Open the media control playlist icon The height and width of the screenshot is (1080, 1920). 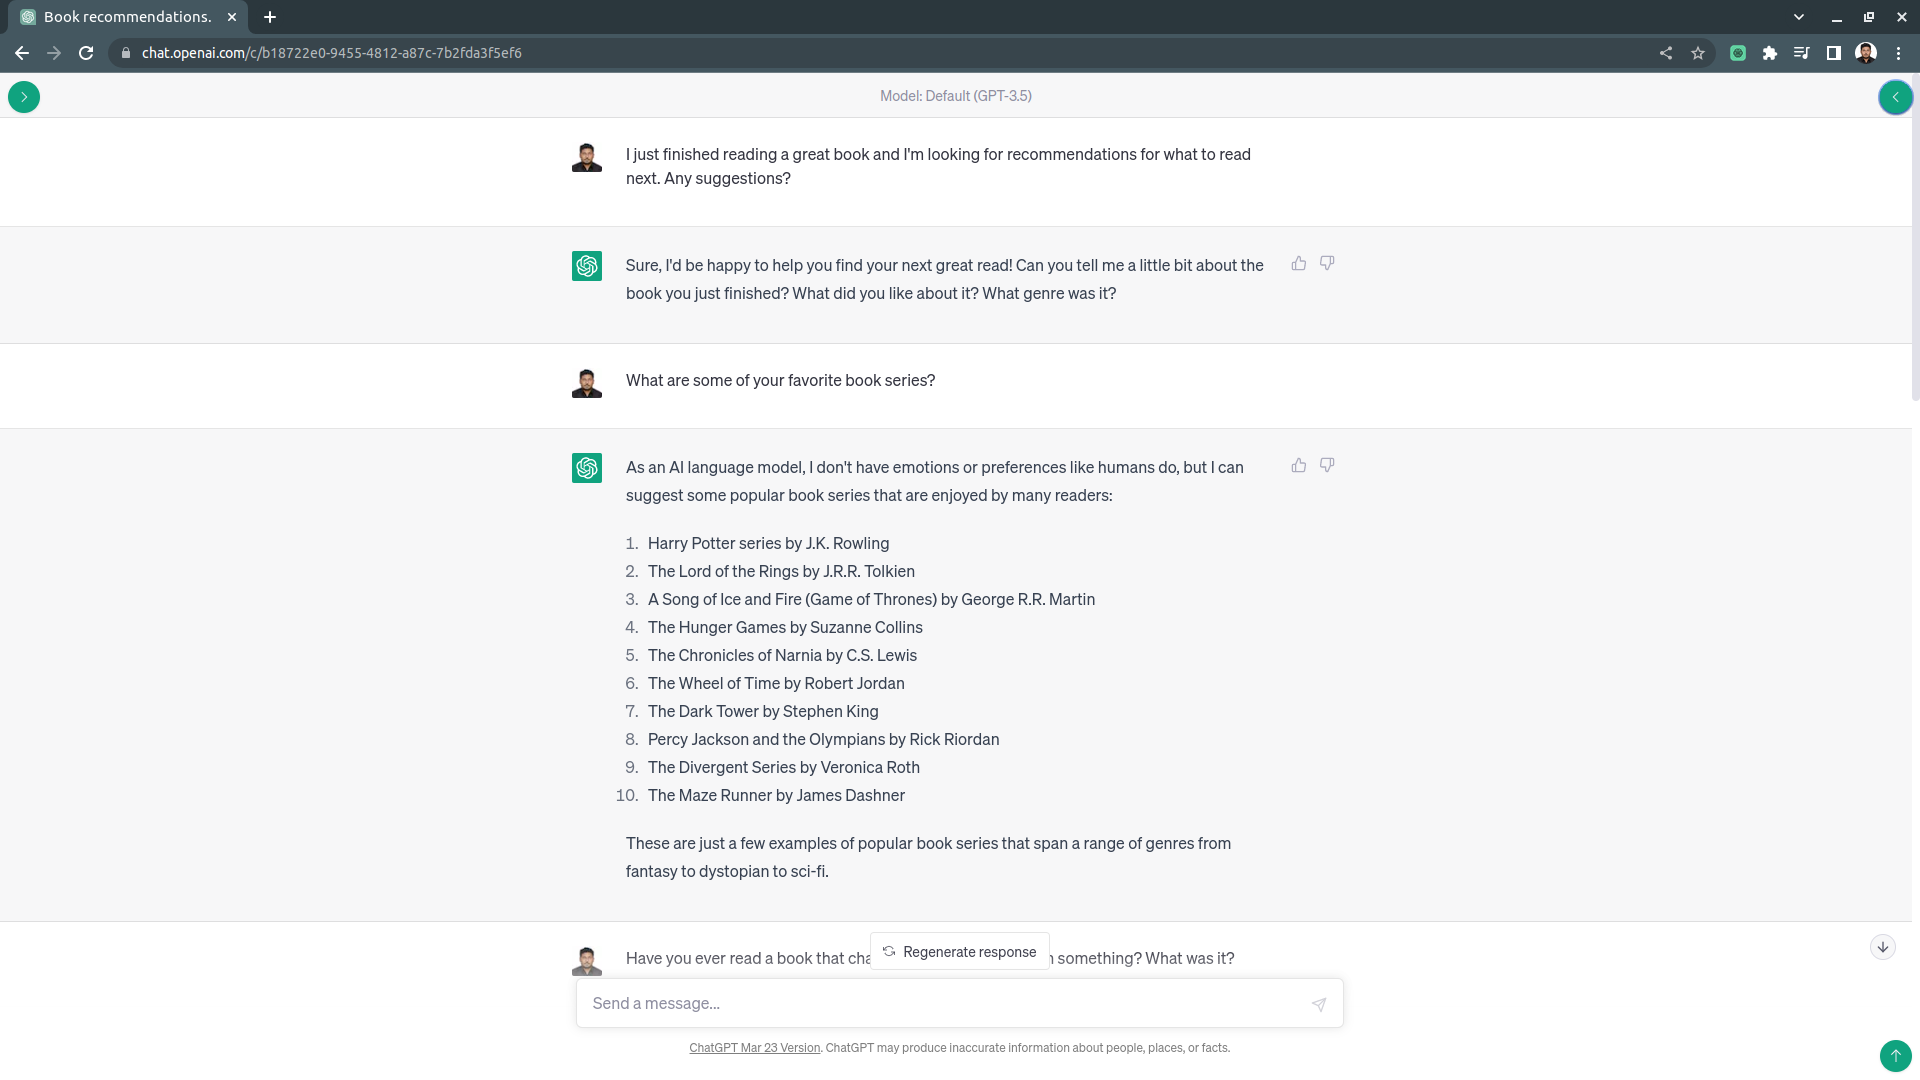(1802, 53)
